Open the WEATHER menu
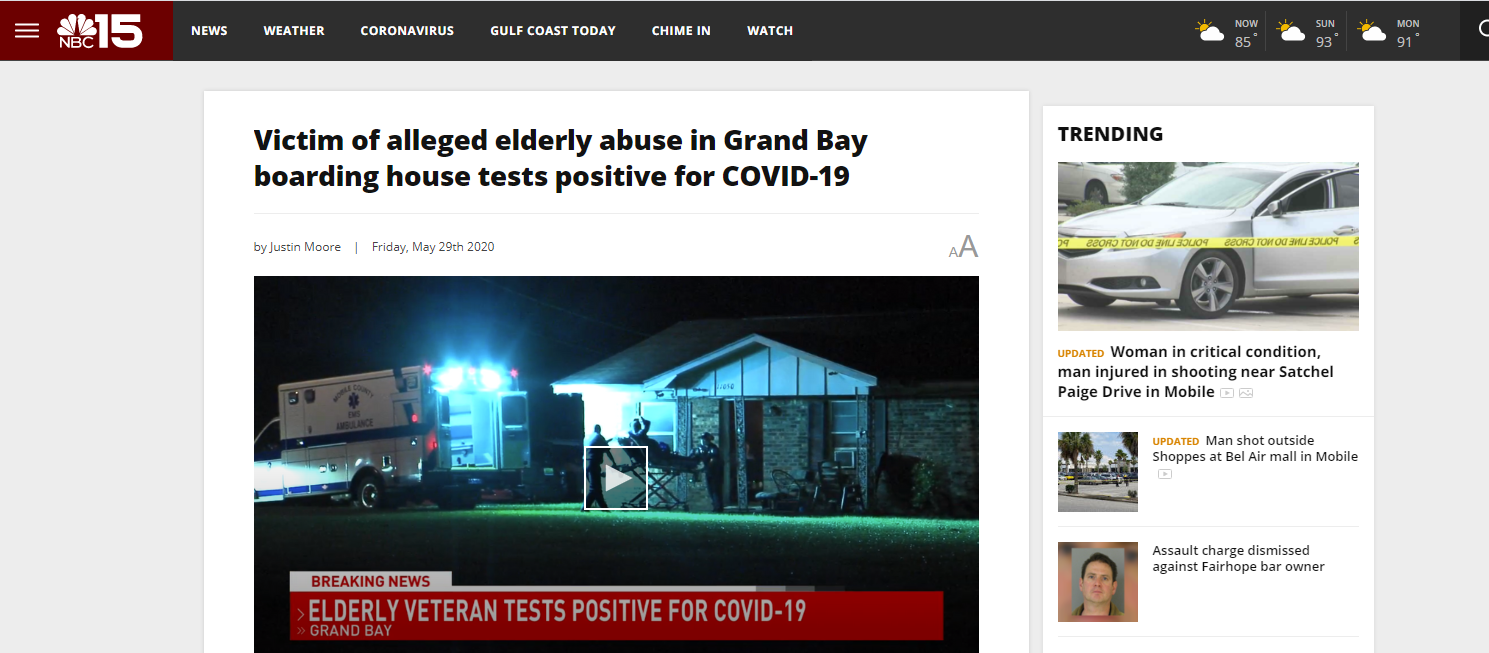Screen dimensions: 1489x653 pos(294,31)
